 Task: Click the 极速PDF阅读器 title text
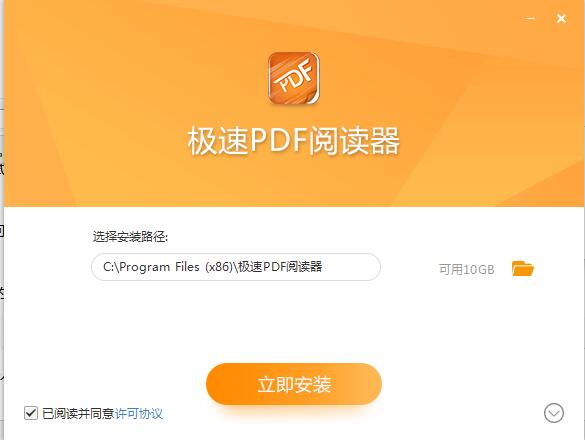294,141
